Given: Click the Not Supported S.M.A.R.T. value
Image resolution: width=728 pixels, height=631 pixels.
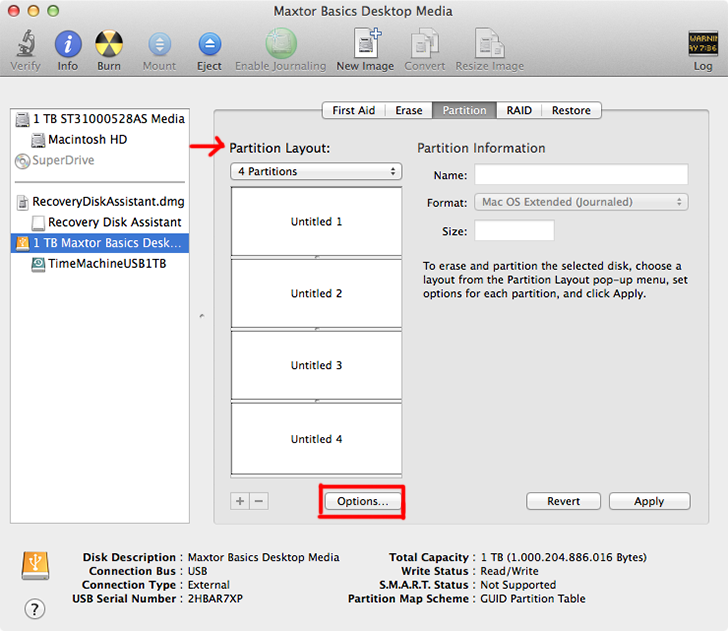Looking at the screenshot, I should [518, 585].
